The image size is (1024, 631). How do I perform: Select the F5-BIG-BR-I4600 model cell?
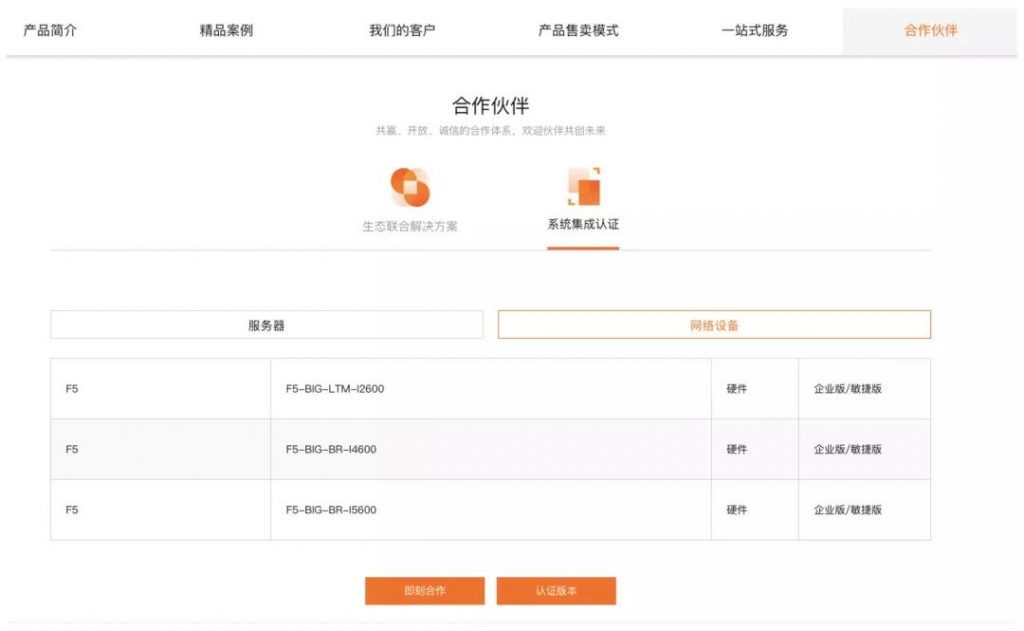[x=490, y=449]
